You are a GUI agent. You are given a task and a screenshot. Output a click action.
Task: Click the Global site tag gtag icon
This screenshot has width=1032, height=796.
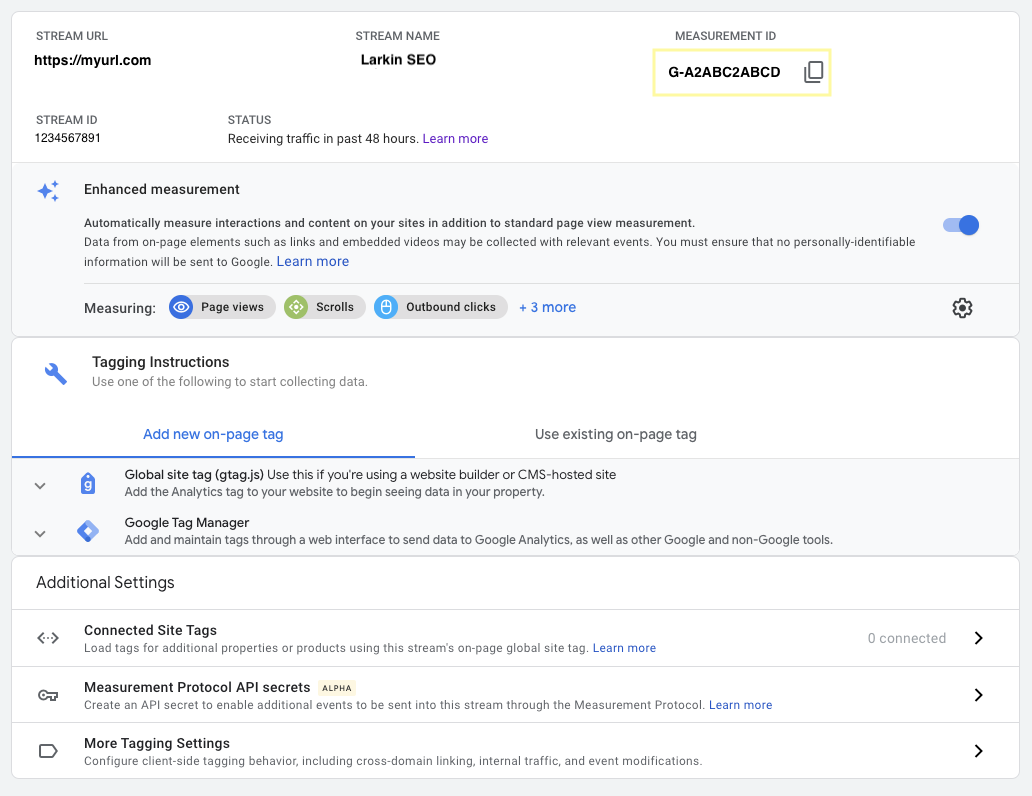pyautogui.click(x=88, y=483)
